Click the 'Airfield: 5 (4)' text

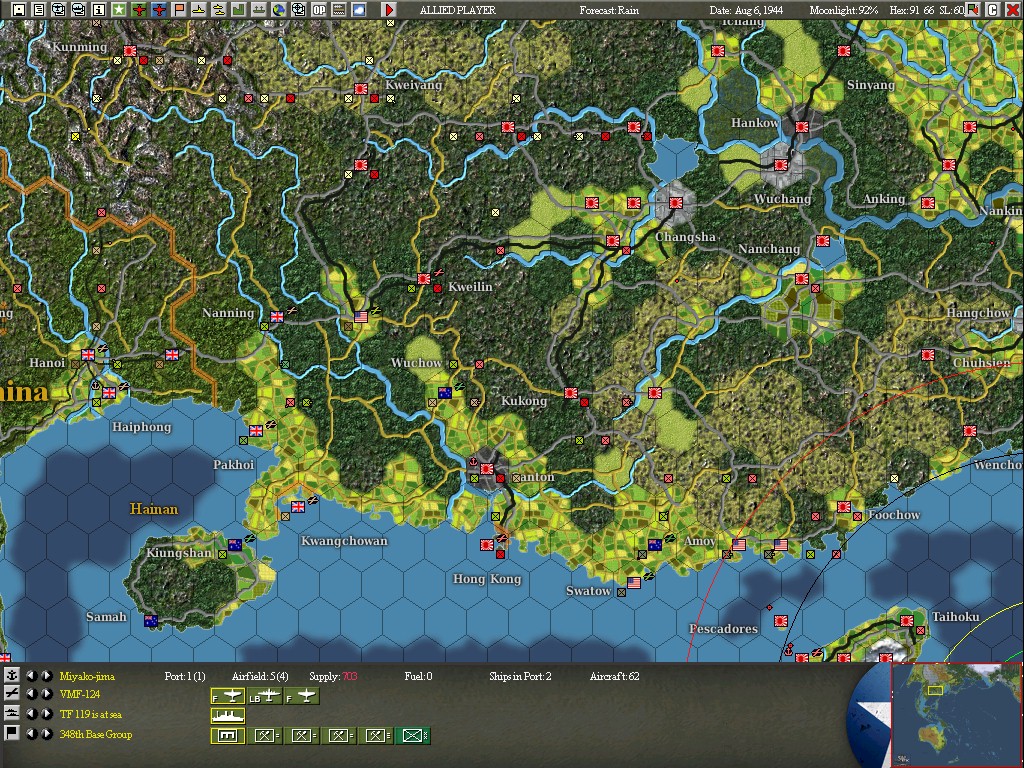(x=260, y=676)
